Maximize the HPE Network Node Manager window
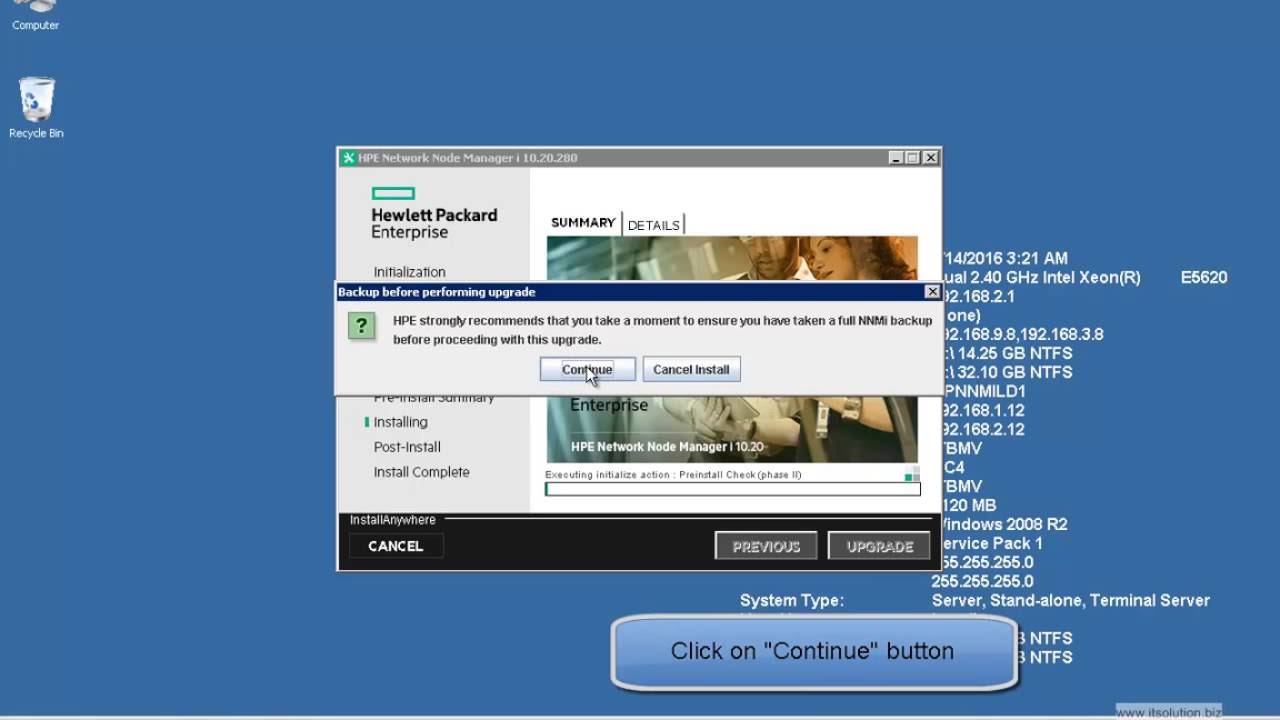Viewport: 1280px width, 720px height. click(x=913, y=158)
